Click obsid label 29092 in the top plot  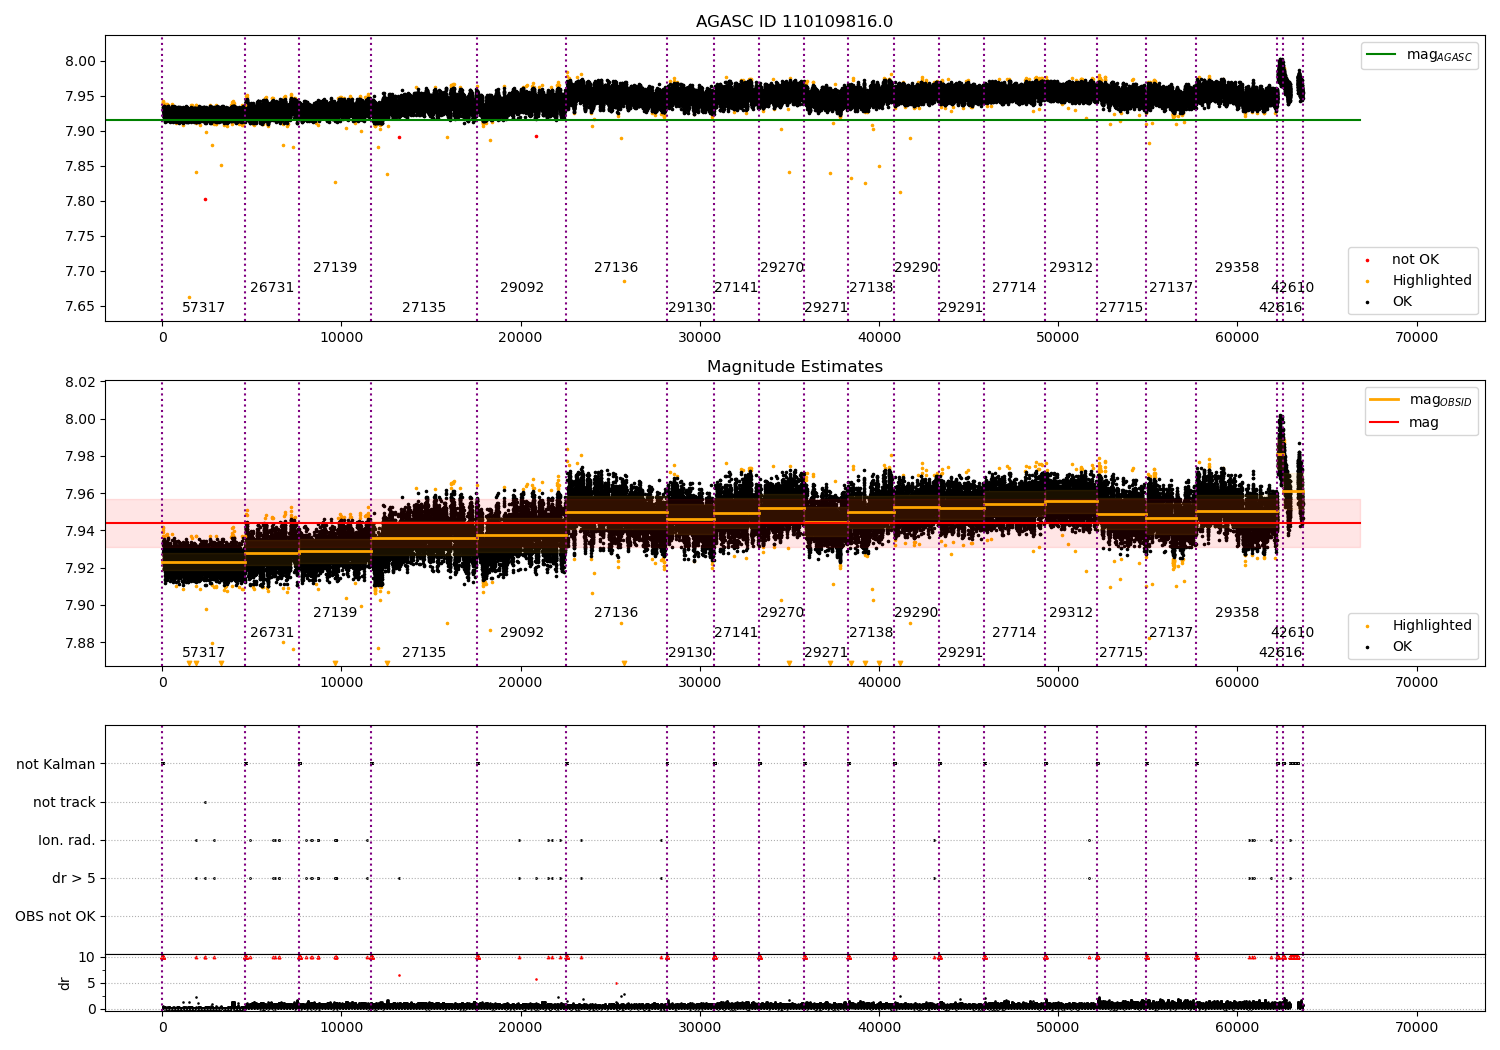click(522, 288)
